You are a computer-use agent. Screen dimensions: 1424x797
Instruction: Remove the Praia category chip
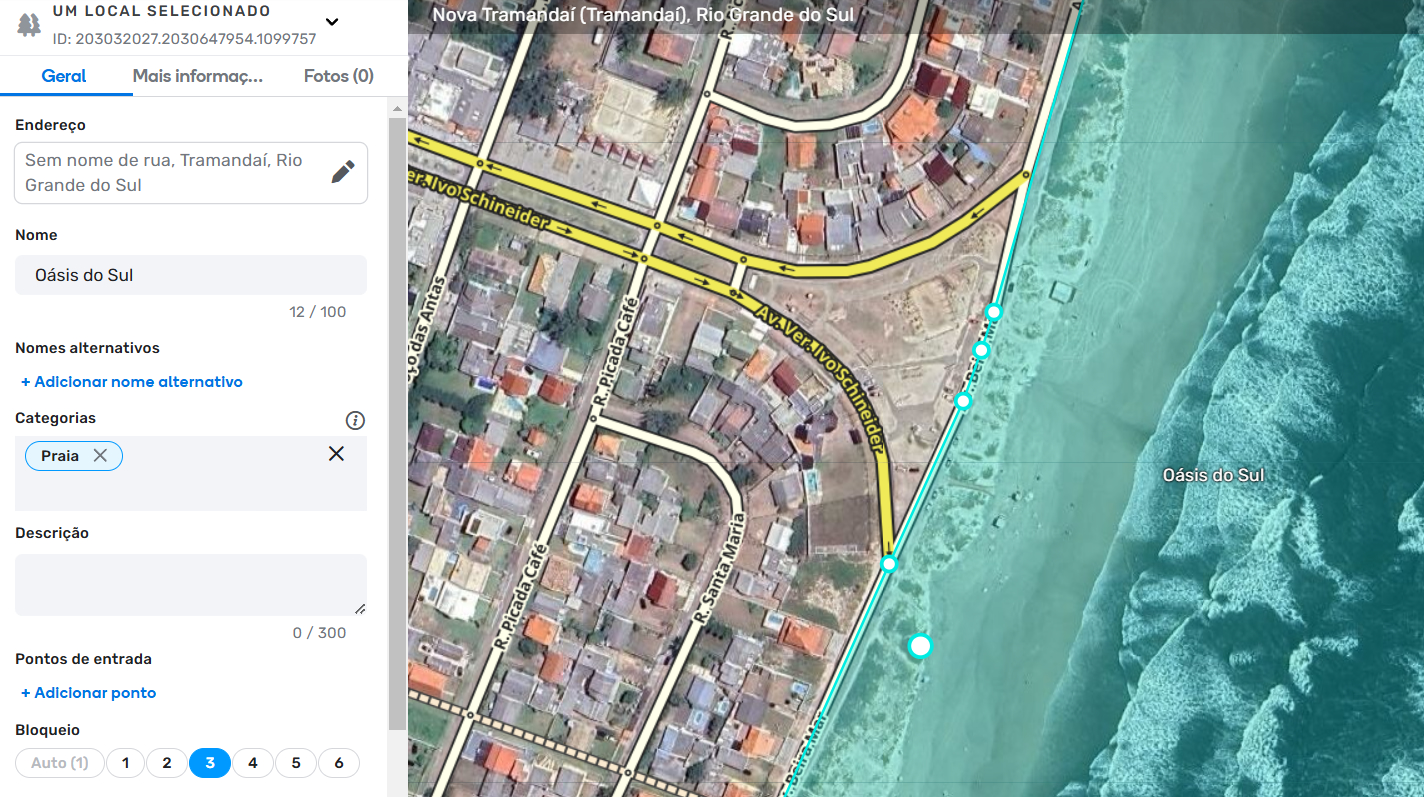100,456
